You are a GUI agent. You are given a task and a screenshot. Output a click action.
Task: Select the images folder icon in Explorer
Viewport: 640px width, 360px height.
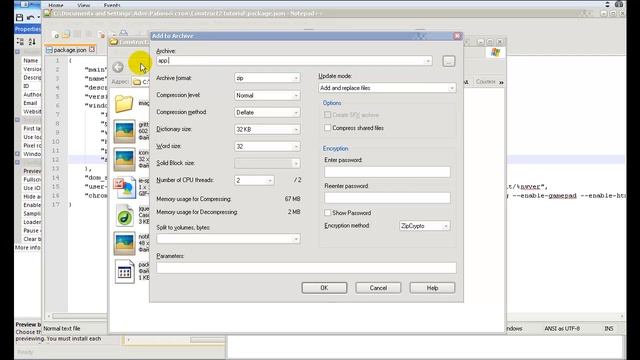124,103
